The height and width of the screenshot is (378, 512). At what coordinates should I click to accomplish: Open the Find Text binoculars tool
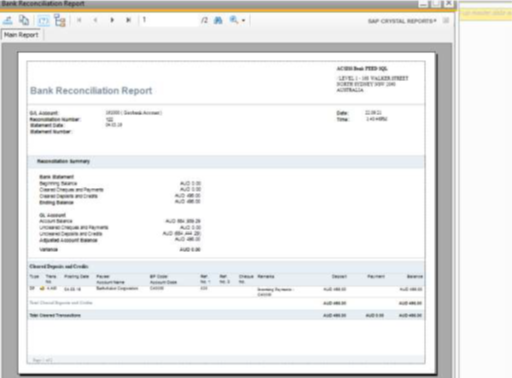click(x=218, y=20)
